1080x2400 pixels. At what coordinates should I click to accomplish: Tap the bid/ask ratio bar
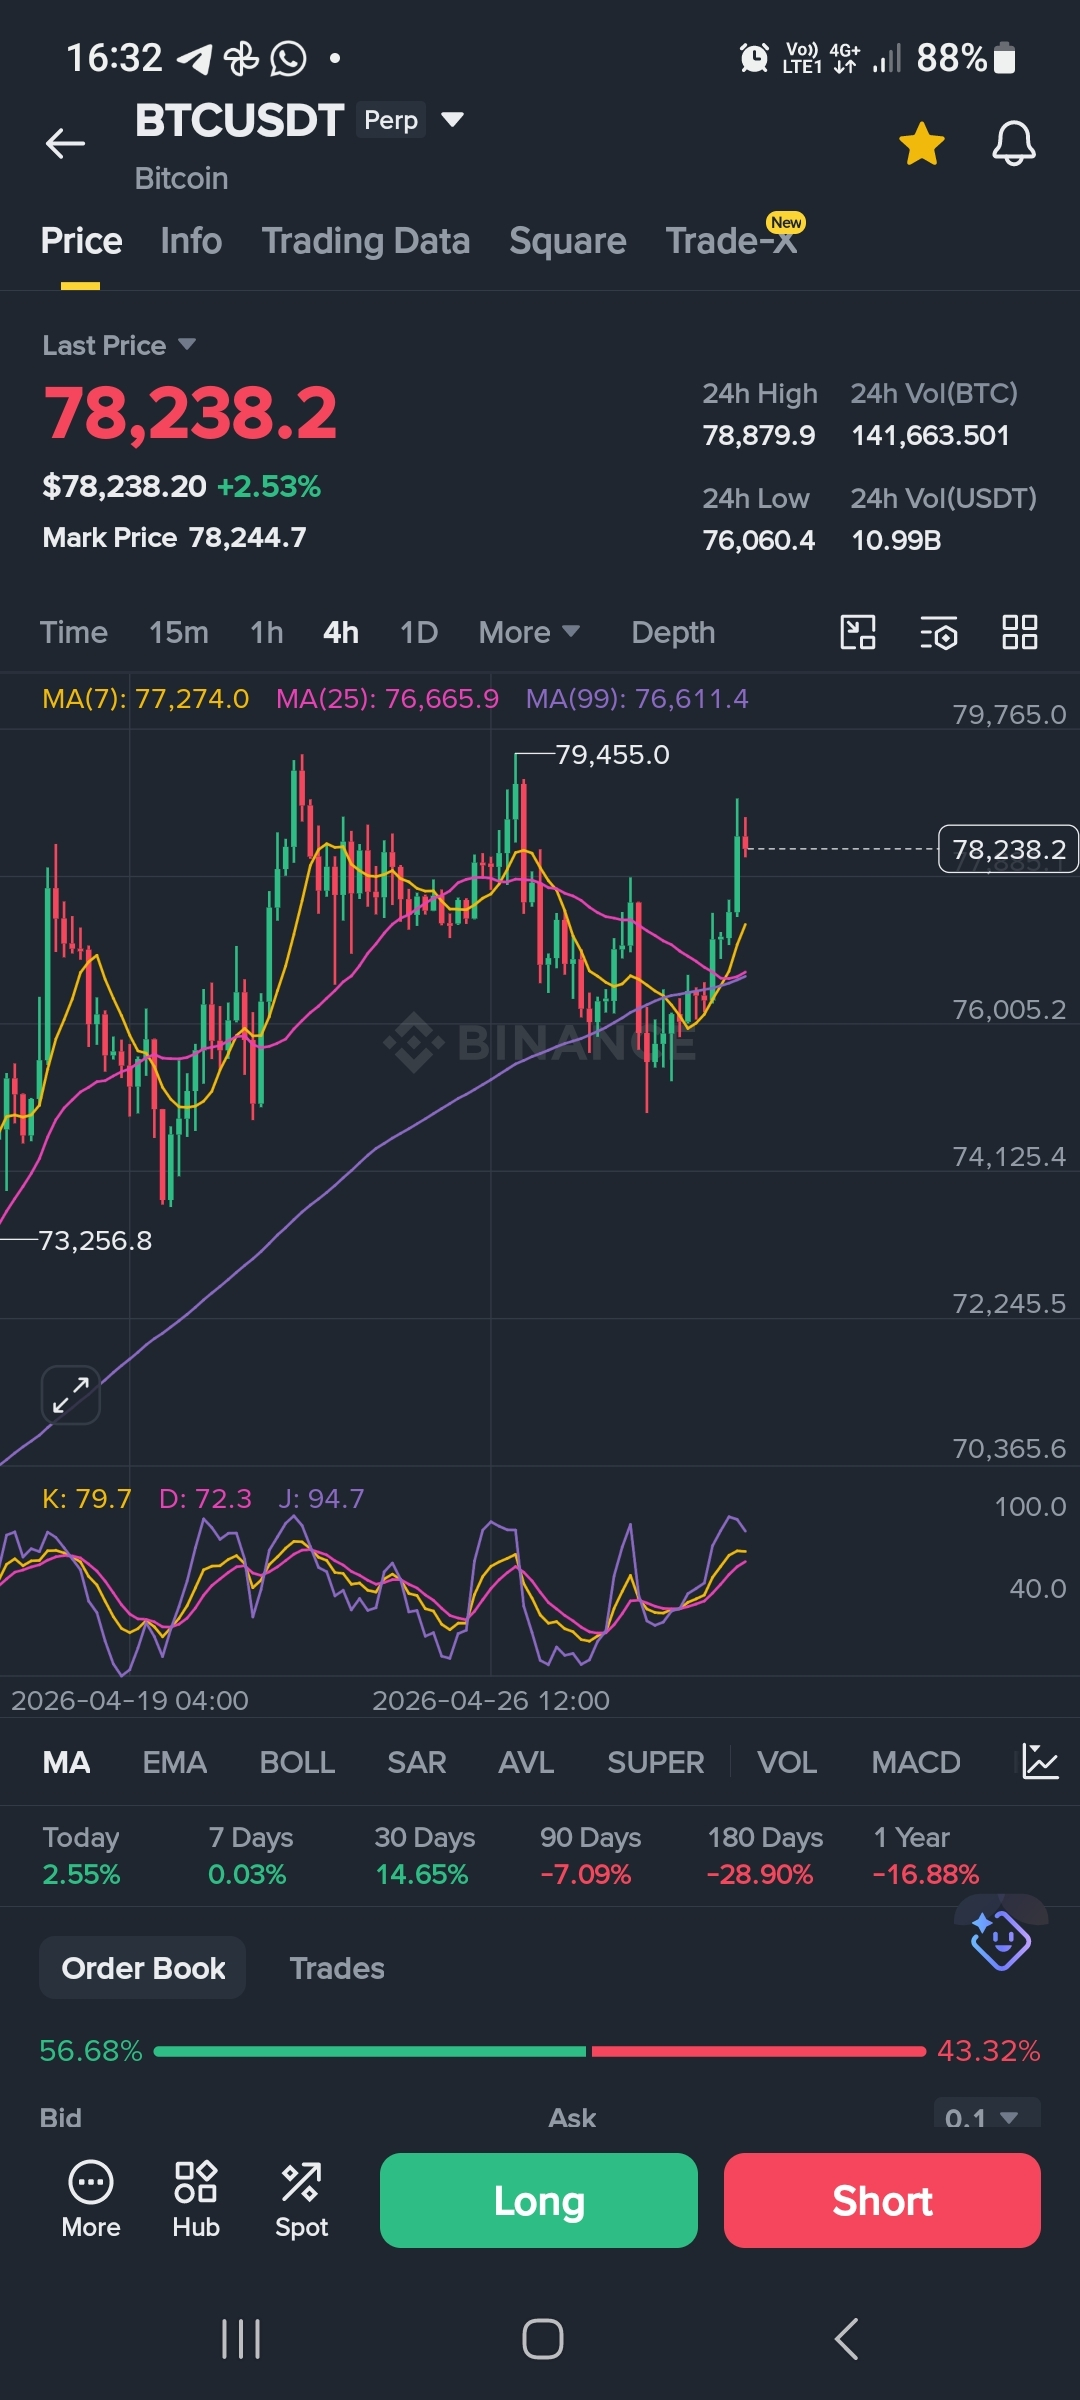pos(540,2051)
